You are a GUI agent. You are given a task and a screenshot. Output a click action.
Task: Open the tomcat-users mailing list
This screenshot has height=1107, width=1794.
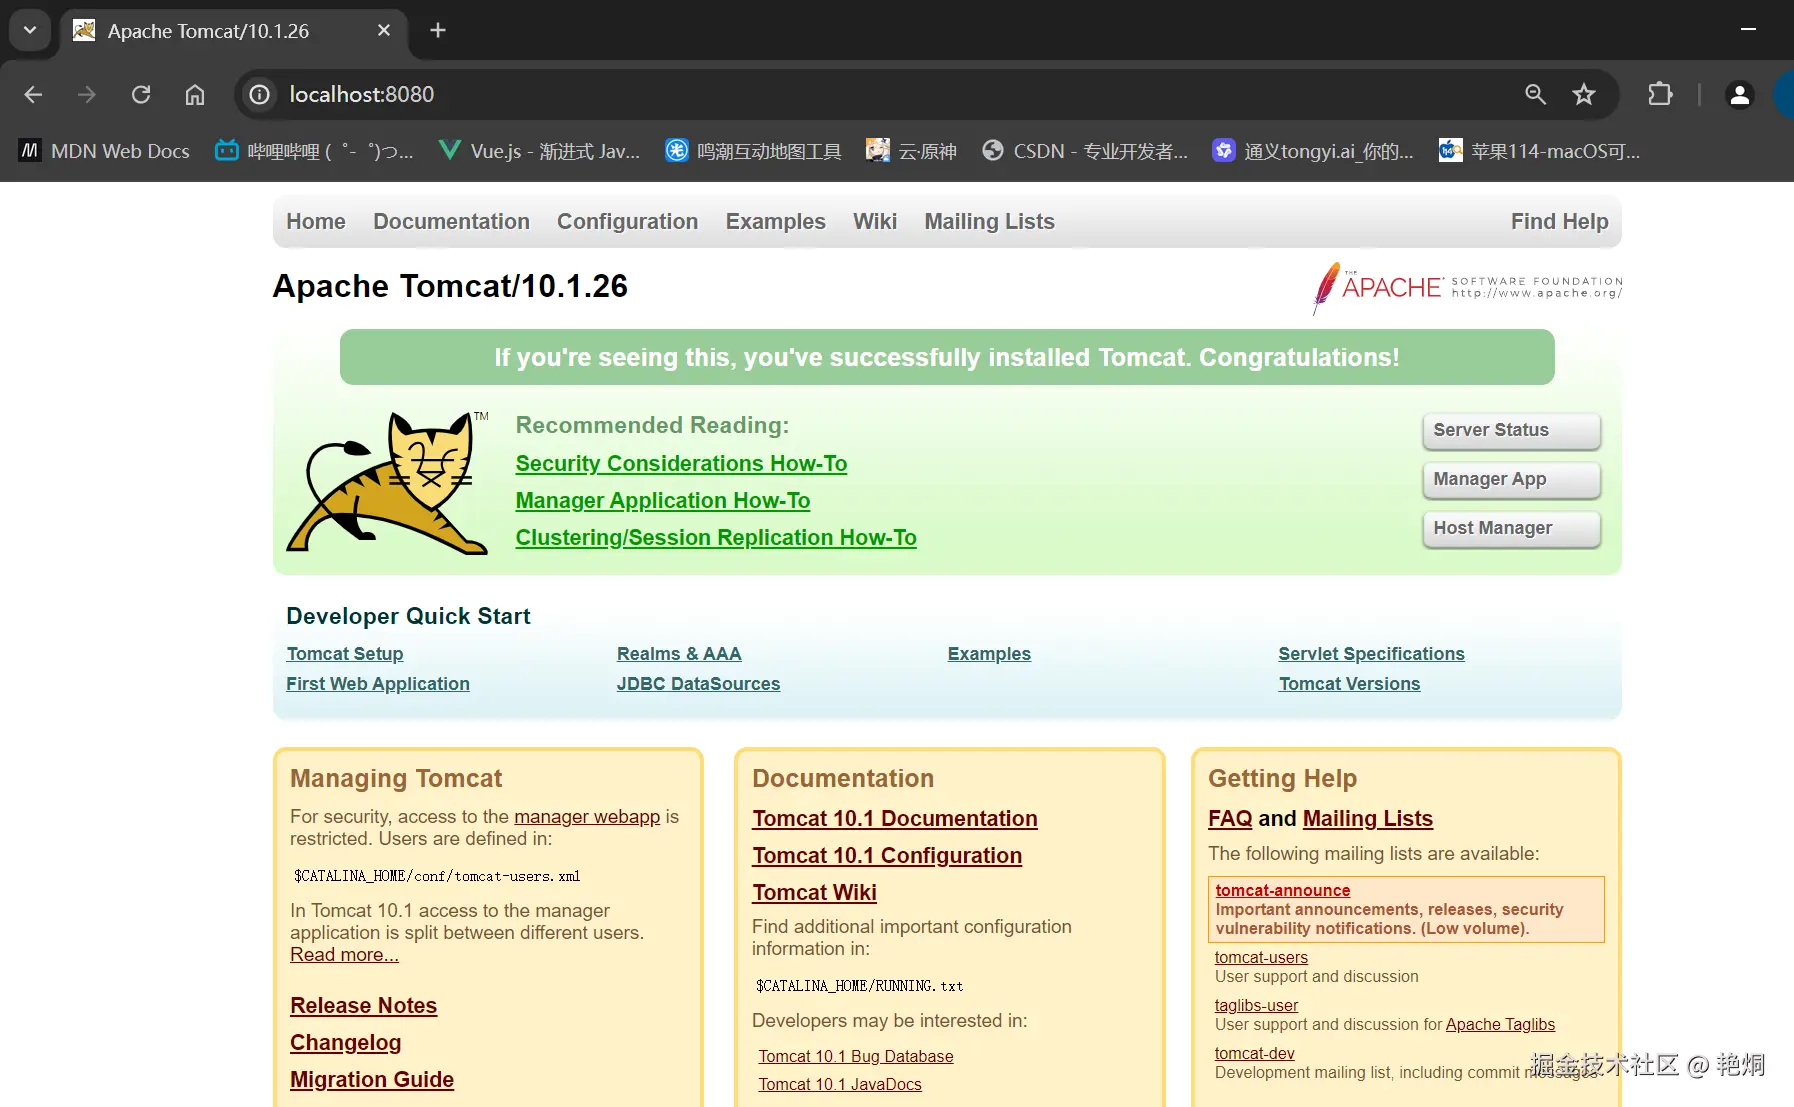point(1261,957)
